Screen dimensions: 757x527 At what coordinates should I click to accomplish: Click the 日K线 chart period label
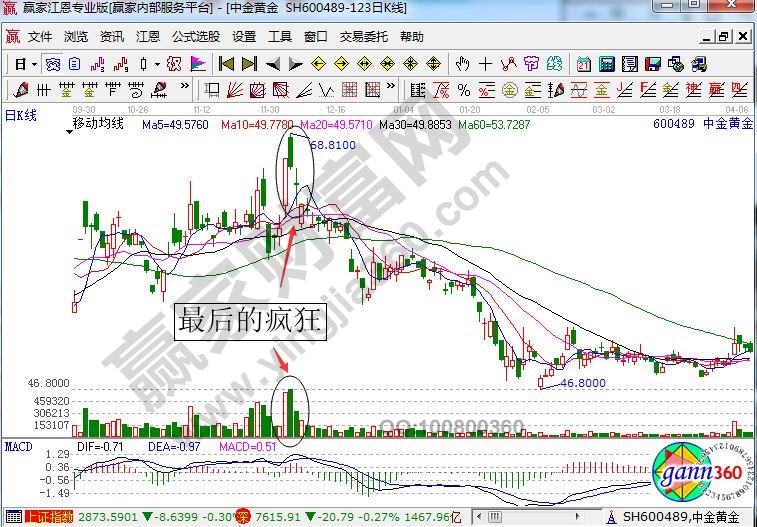[x=20, y=114]
